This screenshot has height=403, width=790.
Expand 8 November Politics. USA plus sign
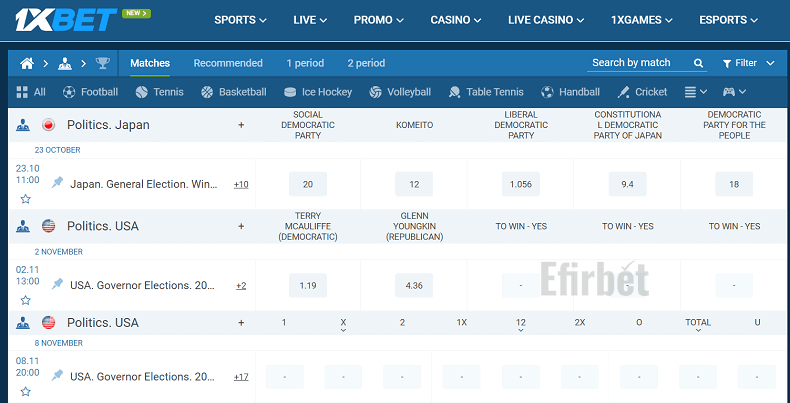click(241, 322)
